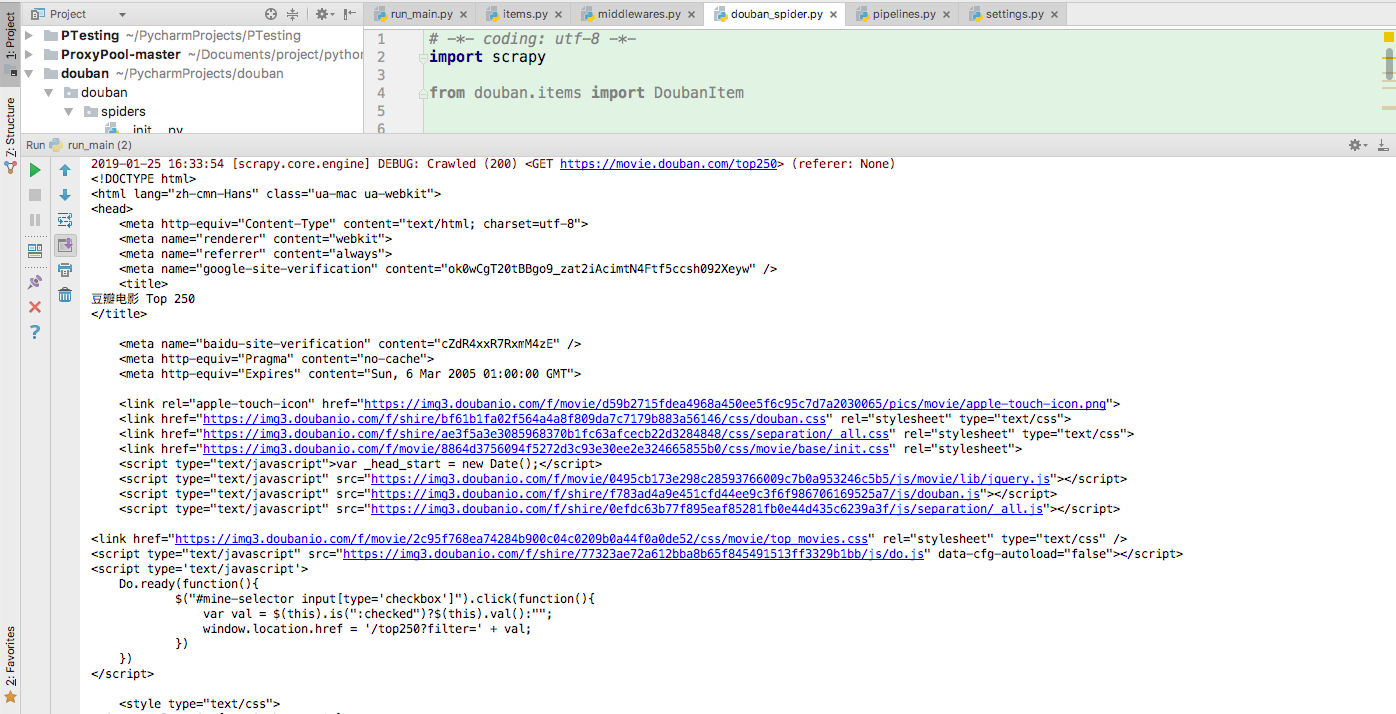
Task: Open help with the blue question mark icon
Action: click(35, 332)
